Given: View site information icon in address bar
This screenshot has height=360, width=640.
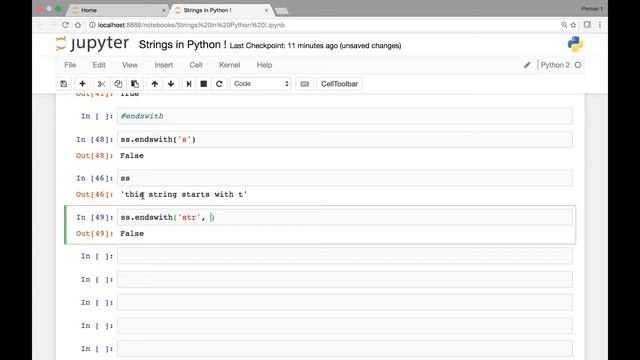Looking at the screenshot, I should tap(92, 25).
